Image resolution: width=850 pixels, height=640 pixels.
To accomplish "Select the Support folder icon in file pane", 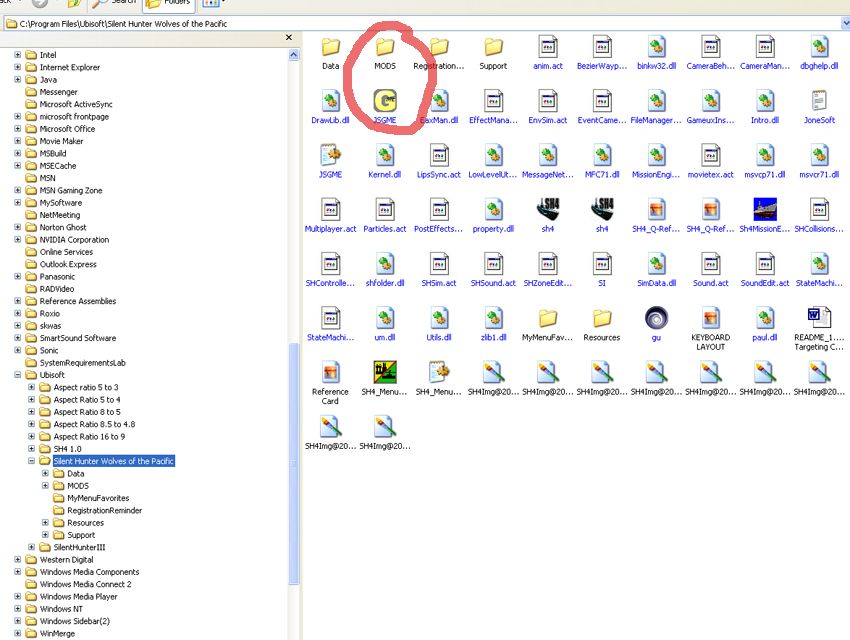I will click(493, 47).
